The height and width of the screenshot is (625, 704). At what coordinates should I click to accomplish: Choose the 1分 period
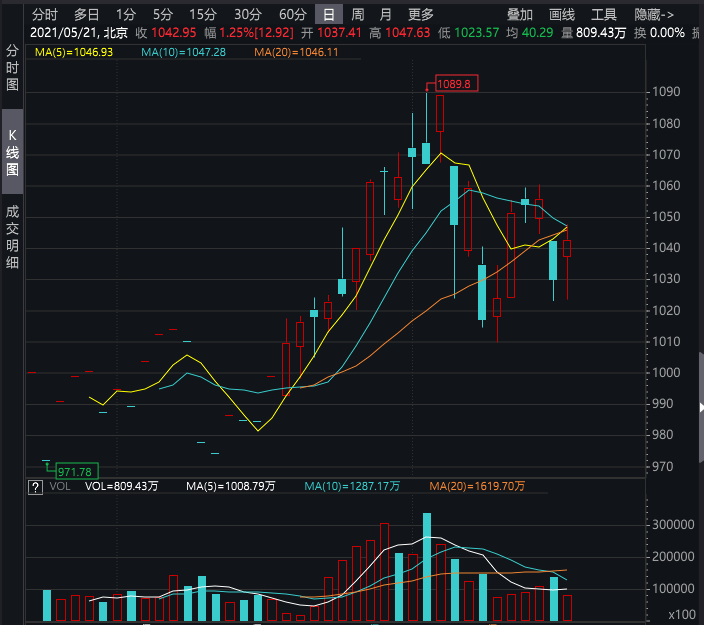click(125, 15)
